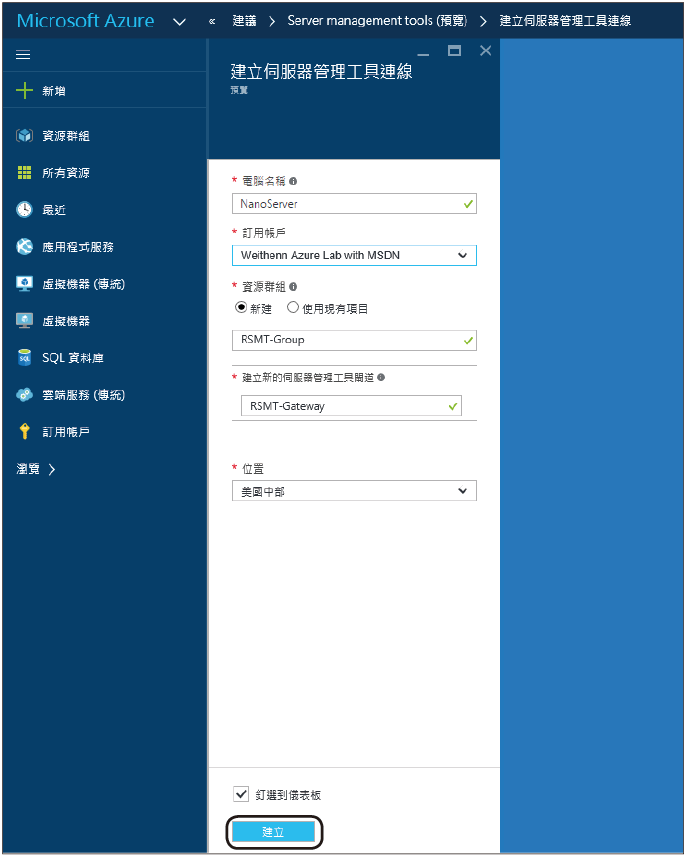Viewport: 687px width, 858px height.
Task: Click the blue 建立 button
Action: pos(273,832)
